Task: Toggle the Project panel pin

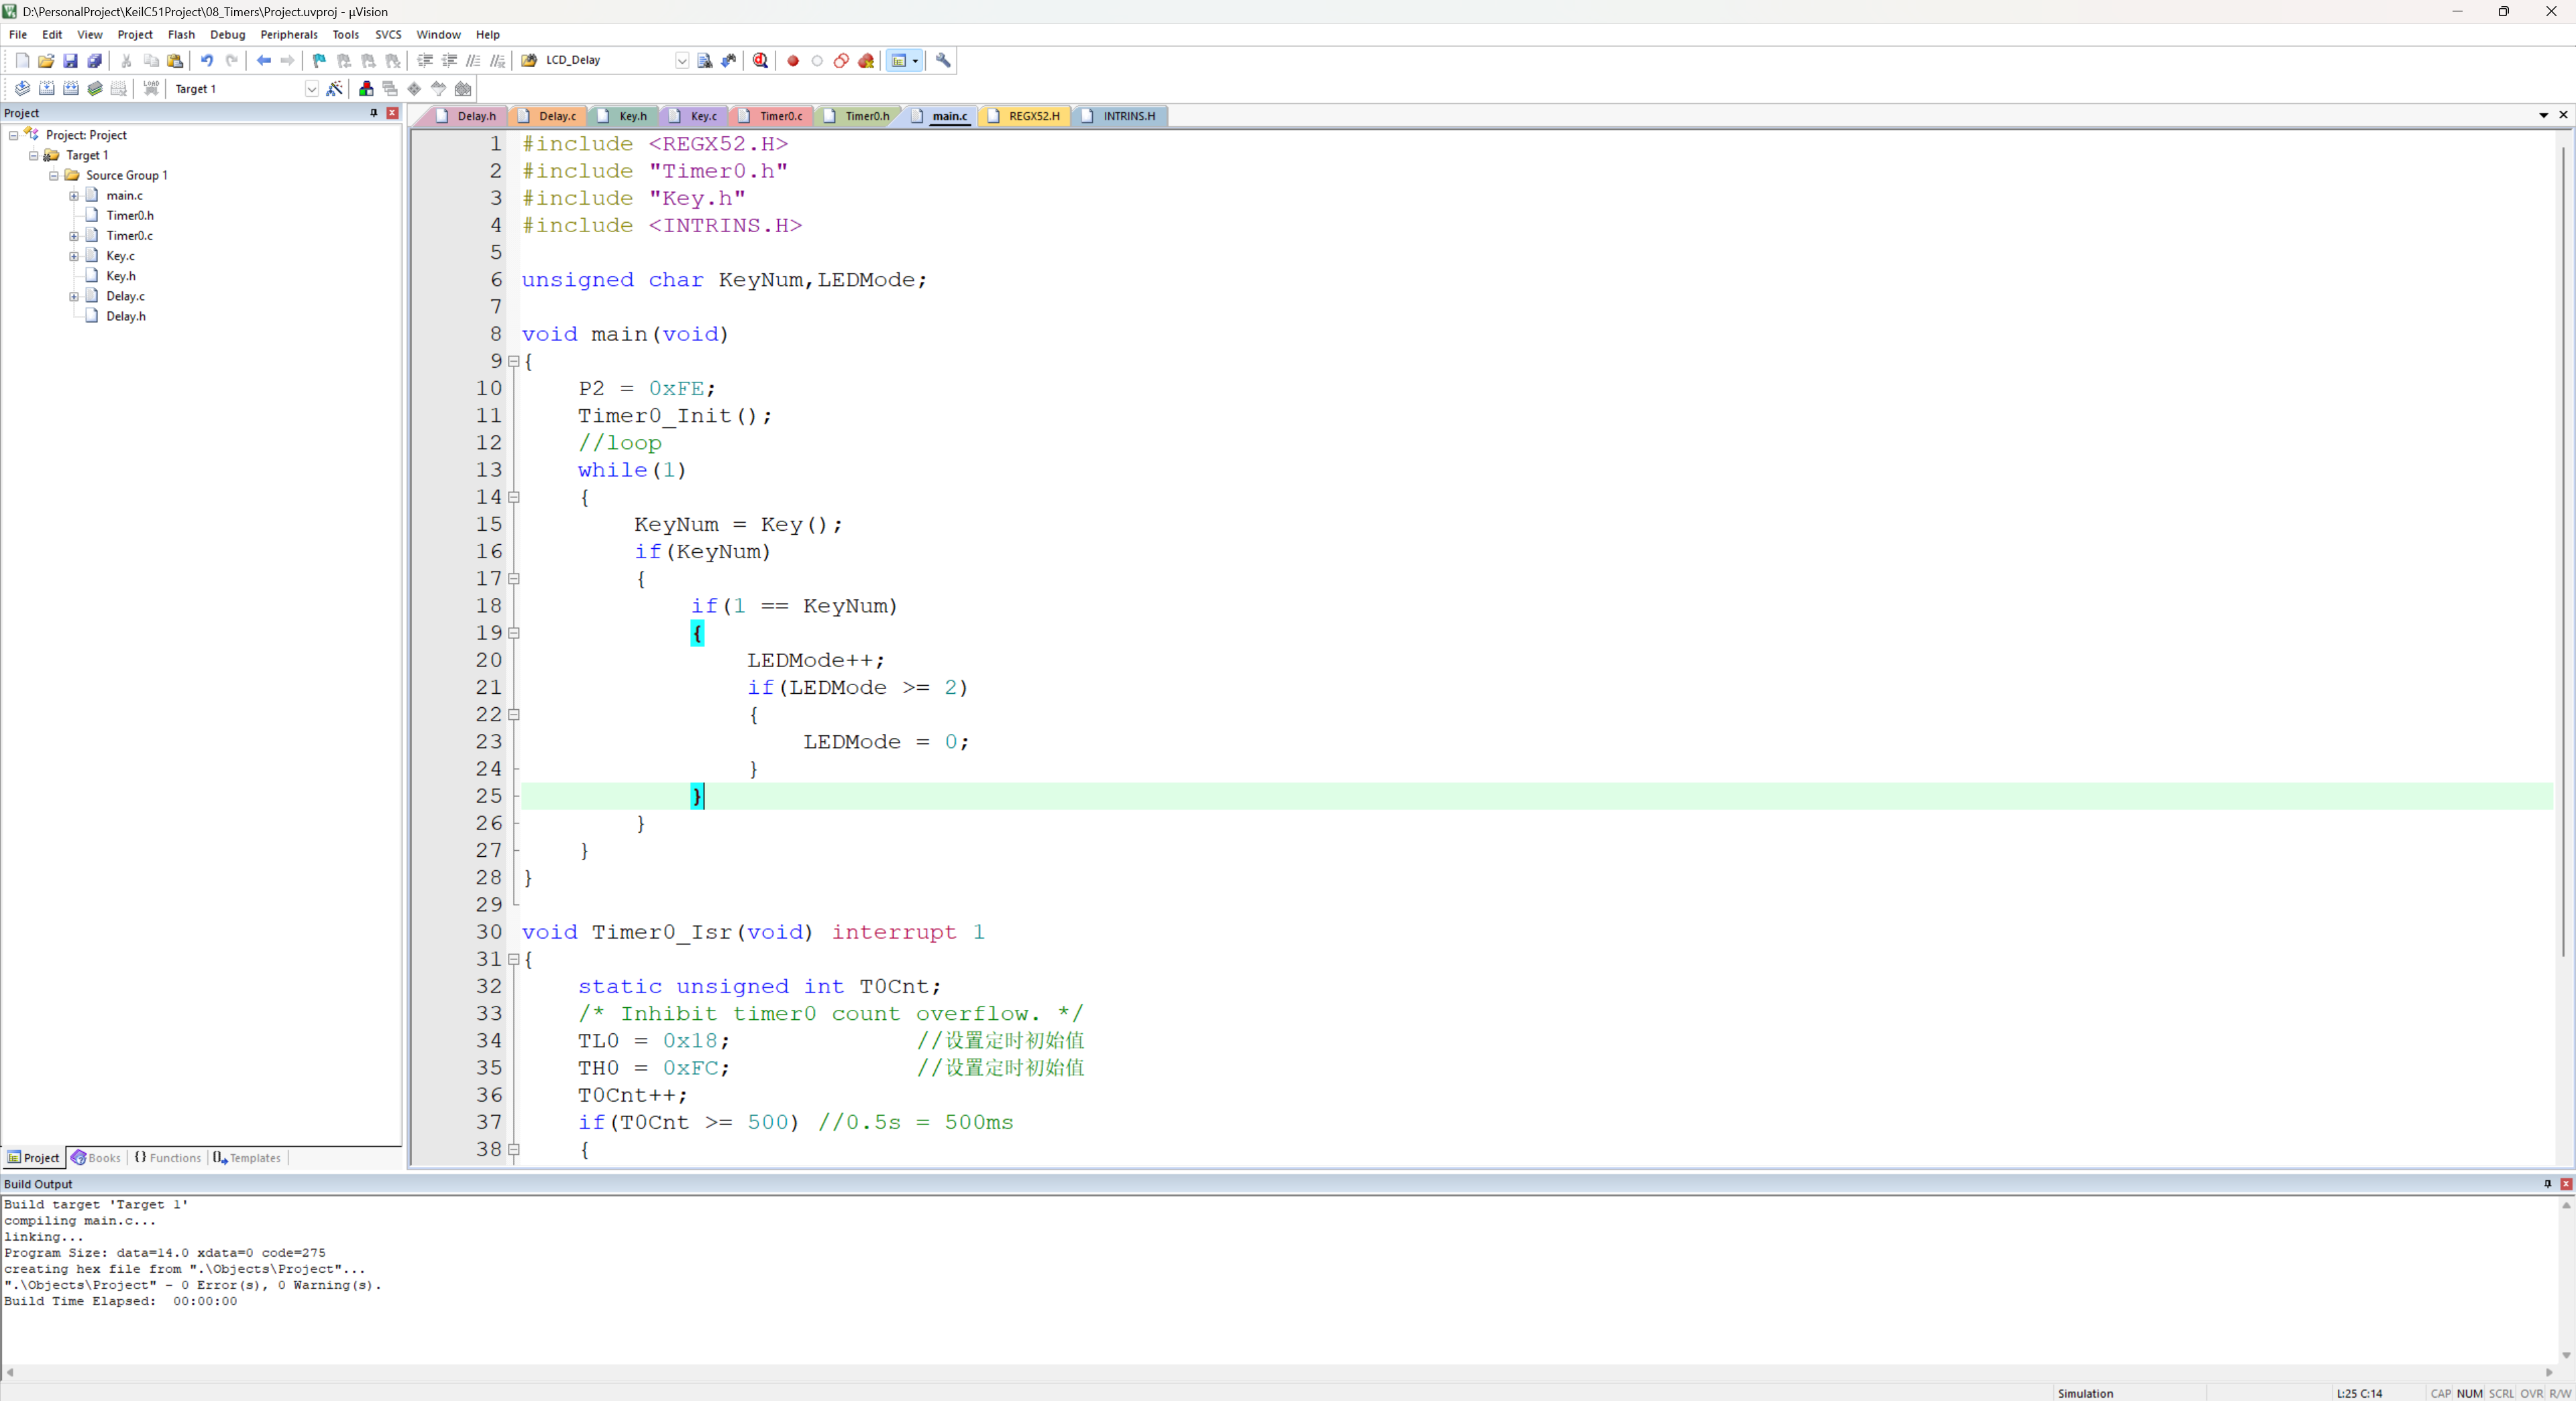Action: point(374,112)
